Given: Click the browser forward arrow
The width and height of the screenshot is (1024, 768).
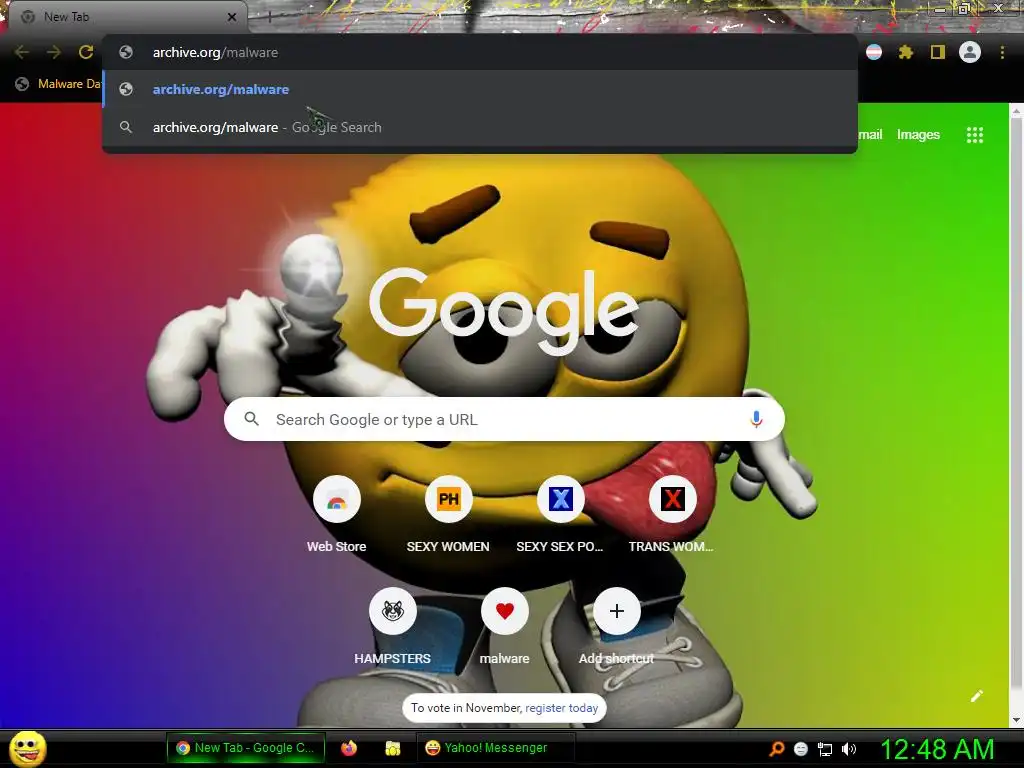Looking at the screenshot, I should pyautogui.click(x=54, y=52).
